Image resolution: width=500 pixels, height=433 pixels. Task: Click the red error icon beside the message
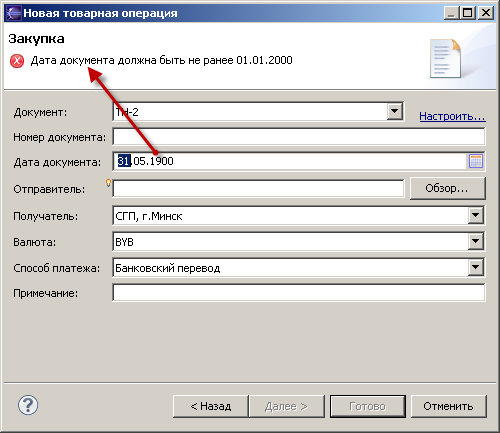point(17,61)
